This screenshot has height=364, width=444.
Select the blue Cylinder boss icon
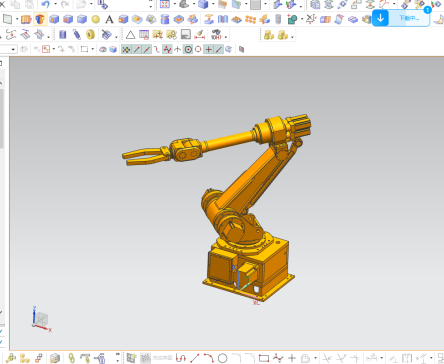[x=165, y=19]
